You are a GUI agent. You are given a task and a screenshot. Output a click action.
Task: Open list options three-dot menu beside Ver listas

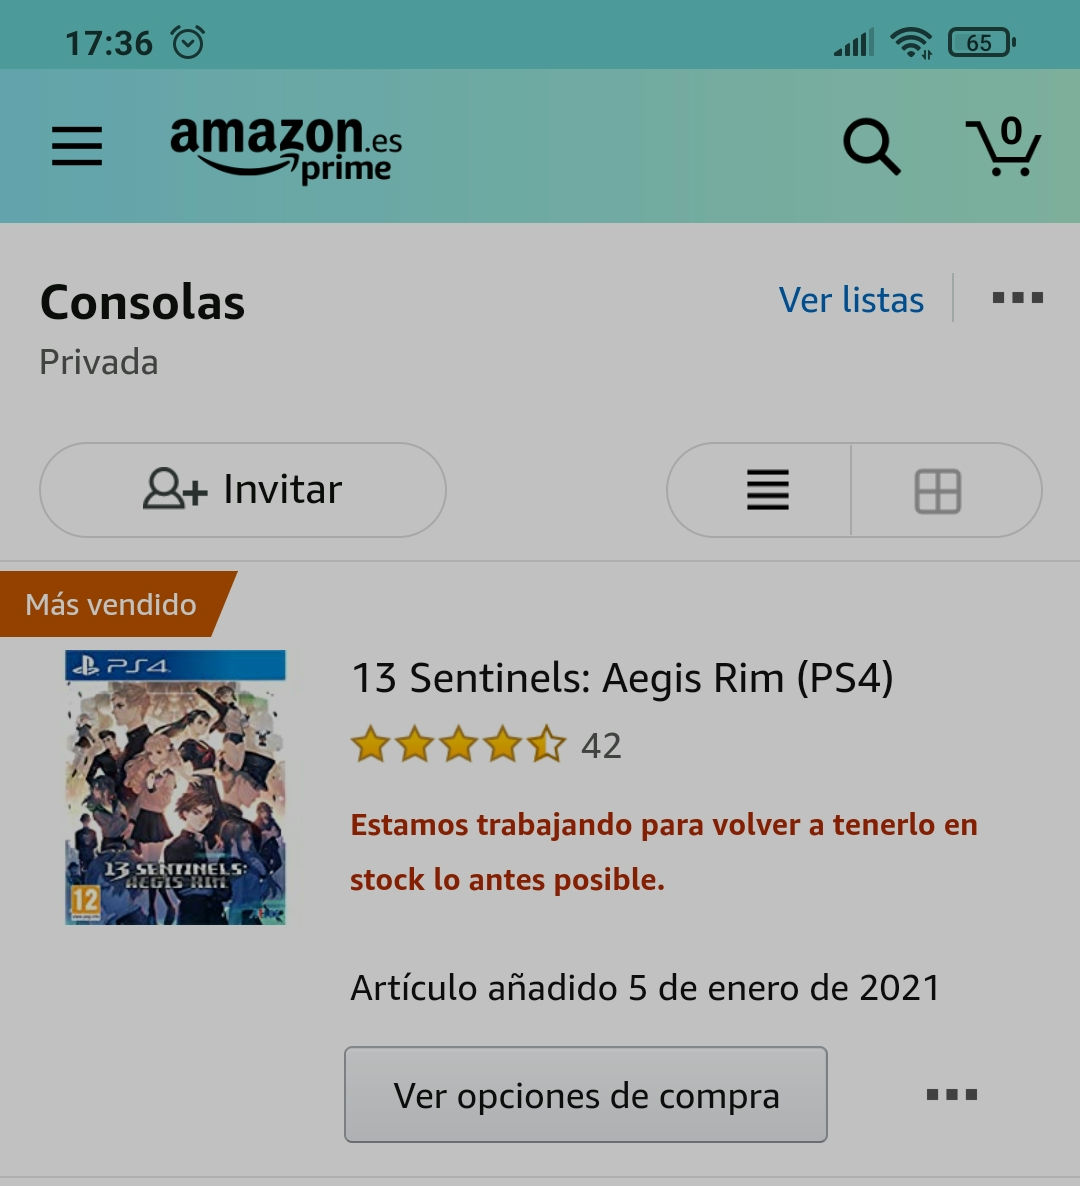point(1018,298)
